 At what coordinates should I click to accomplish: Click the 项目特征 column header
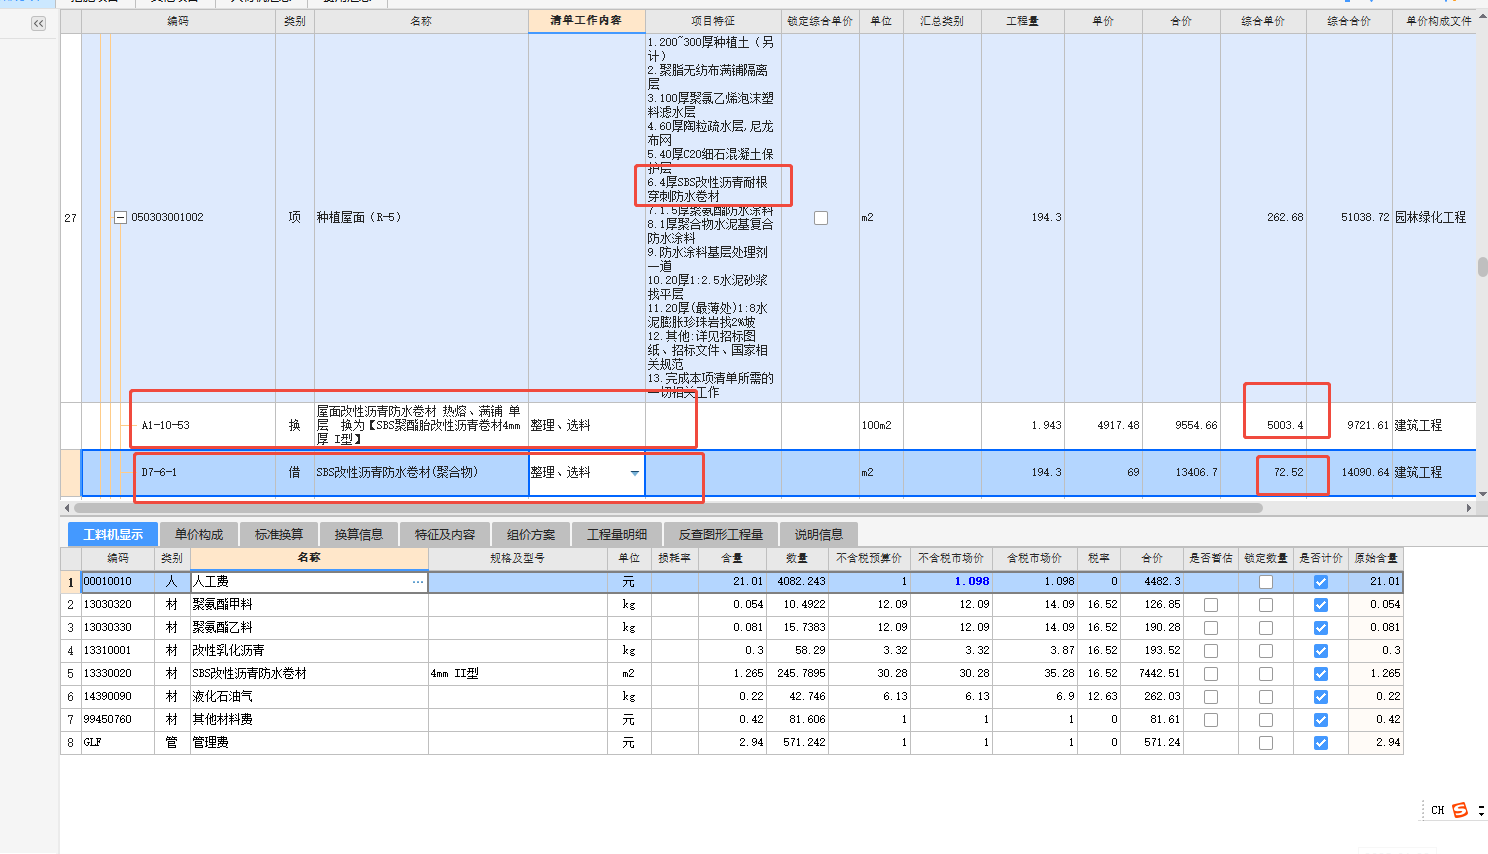pos(713,21)
